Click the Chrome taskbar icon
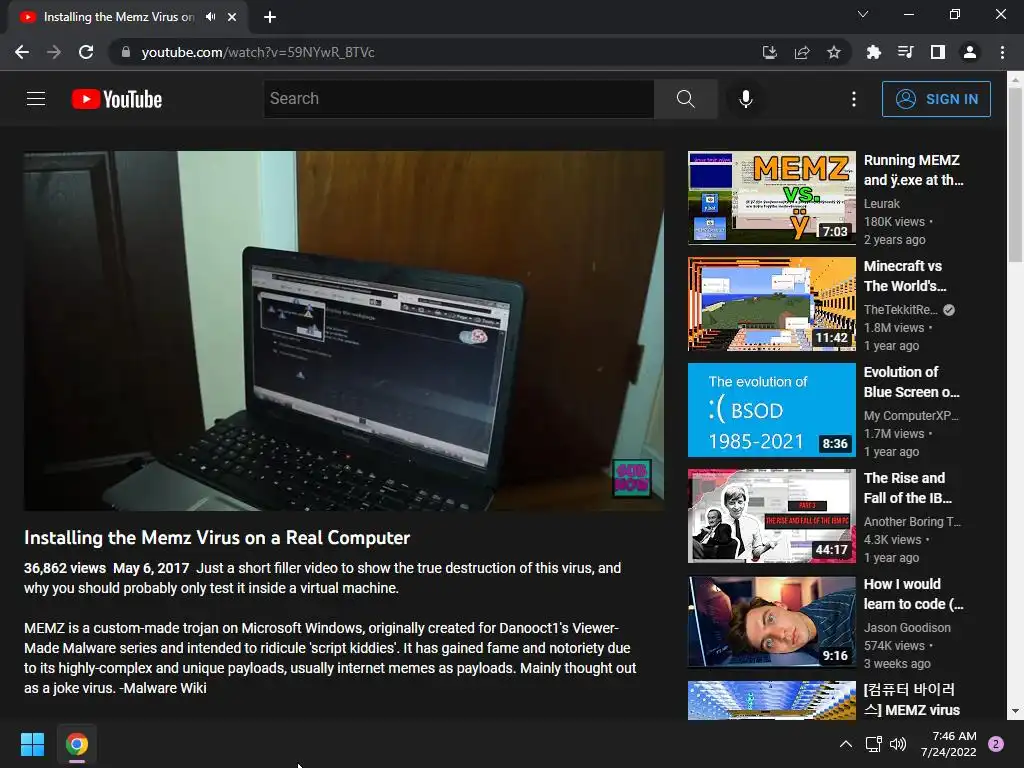Viewport: 1024px width, 768px height. pos(76,744)
